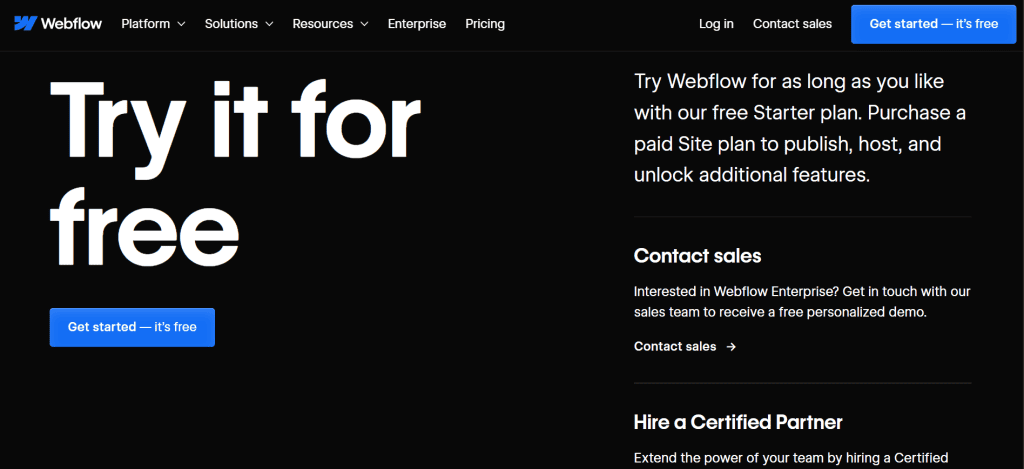Open the Pricing page
This screenshot has height=469, width=1024.
[485, 24]
